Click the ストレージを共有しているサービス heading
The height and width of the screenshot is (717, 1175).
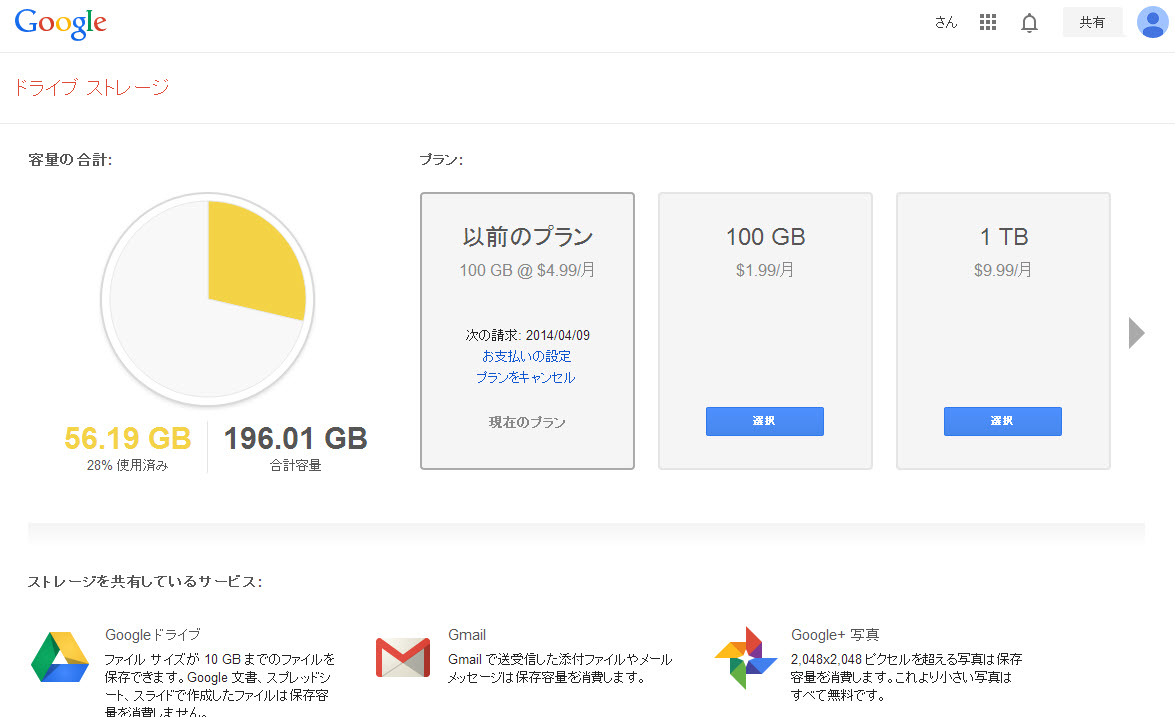click(145, 581)
